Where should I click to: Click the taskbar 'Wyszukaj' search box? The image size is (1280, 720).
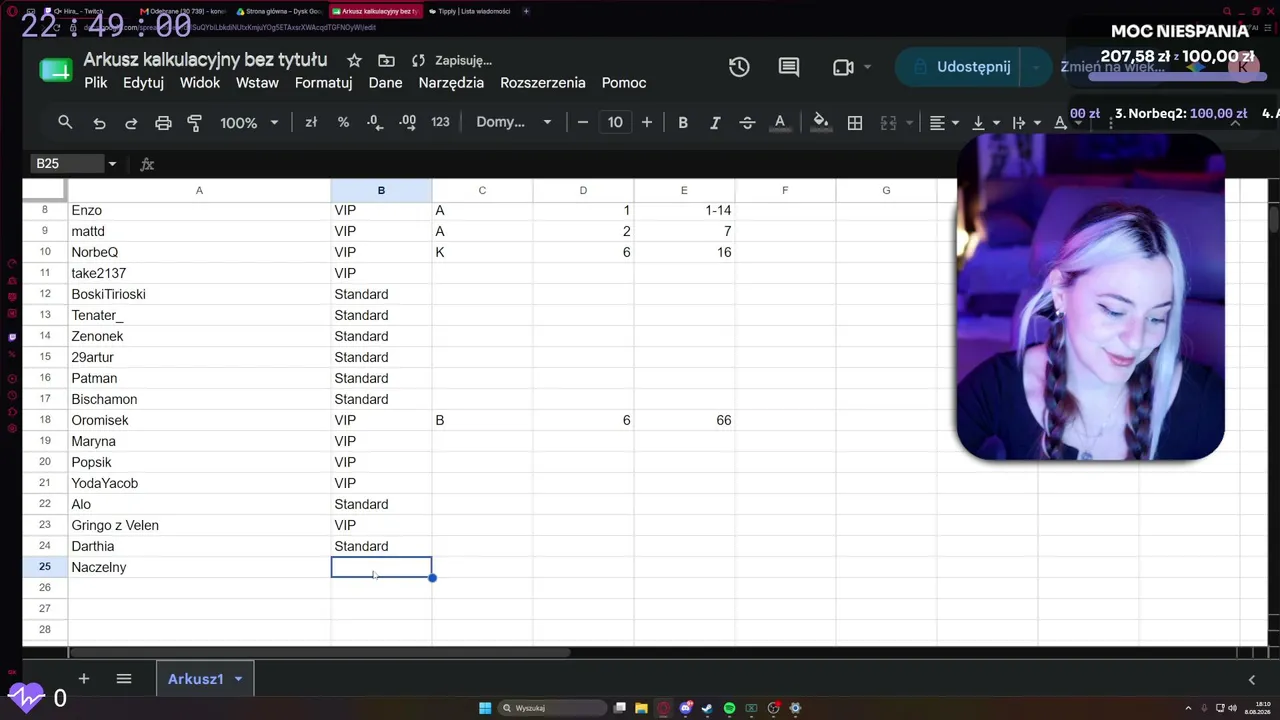pyautogui.click(x=553, y=708)
